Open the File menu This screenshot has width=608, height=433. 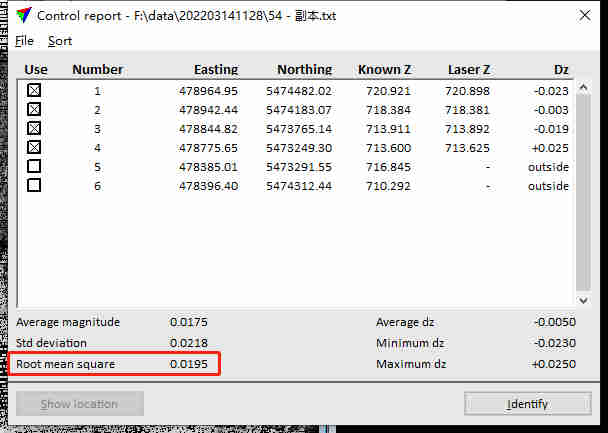tap(25, 41)
